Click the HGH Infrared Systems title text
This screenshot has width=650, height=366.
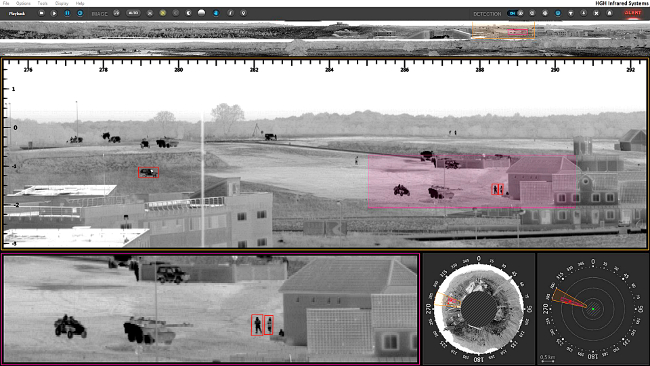tap(622, 3)
